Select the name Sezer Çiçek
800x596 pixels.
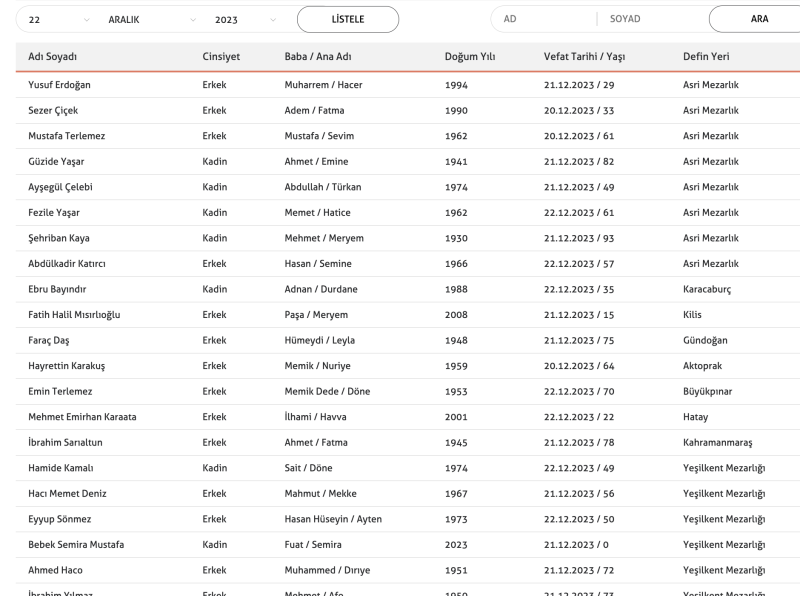tap(53, 110)
